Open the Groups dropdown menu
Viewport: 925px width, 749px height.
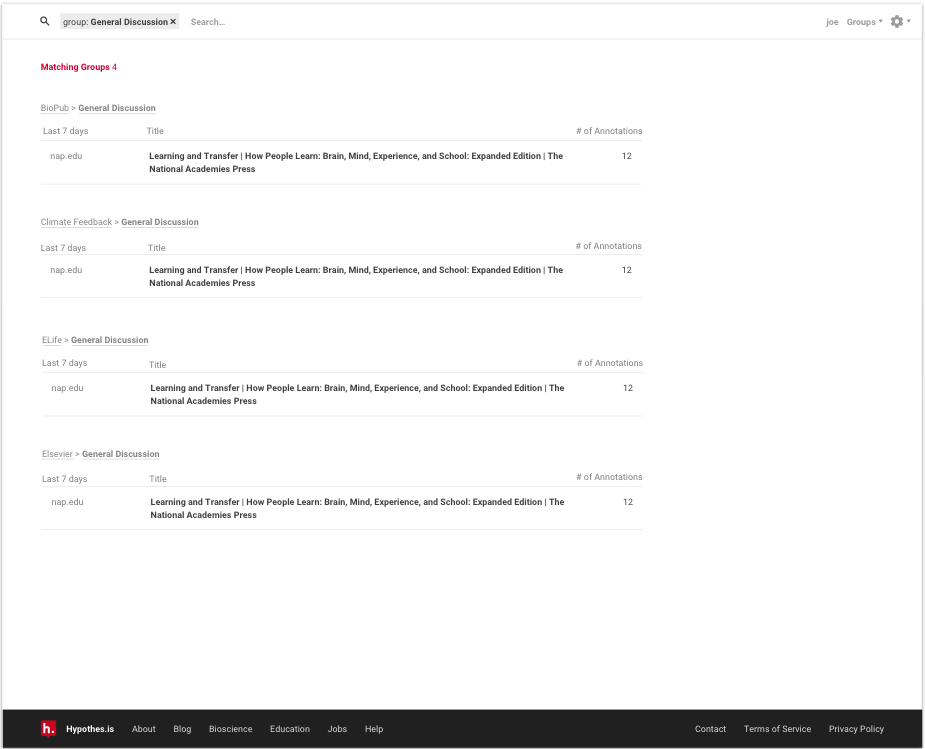pyautogui.click(x=864, y=22)
